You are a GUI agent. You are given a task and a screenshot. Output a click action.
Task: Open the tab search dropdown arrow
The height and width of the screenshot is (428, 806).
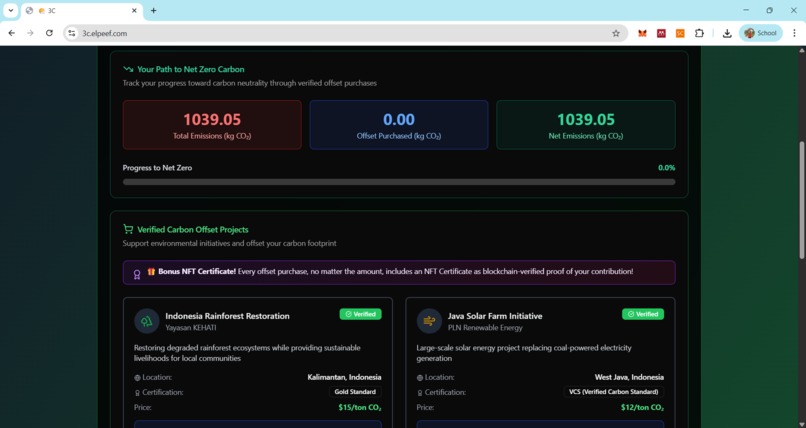pos(10,10)
